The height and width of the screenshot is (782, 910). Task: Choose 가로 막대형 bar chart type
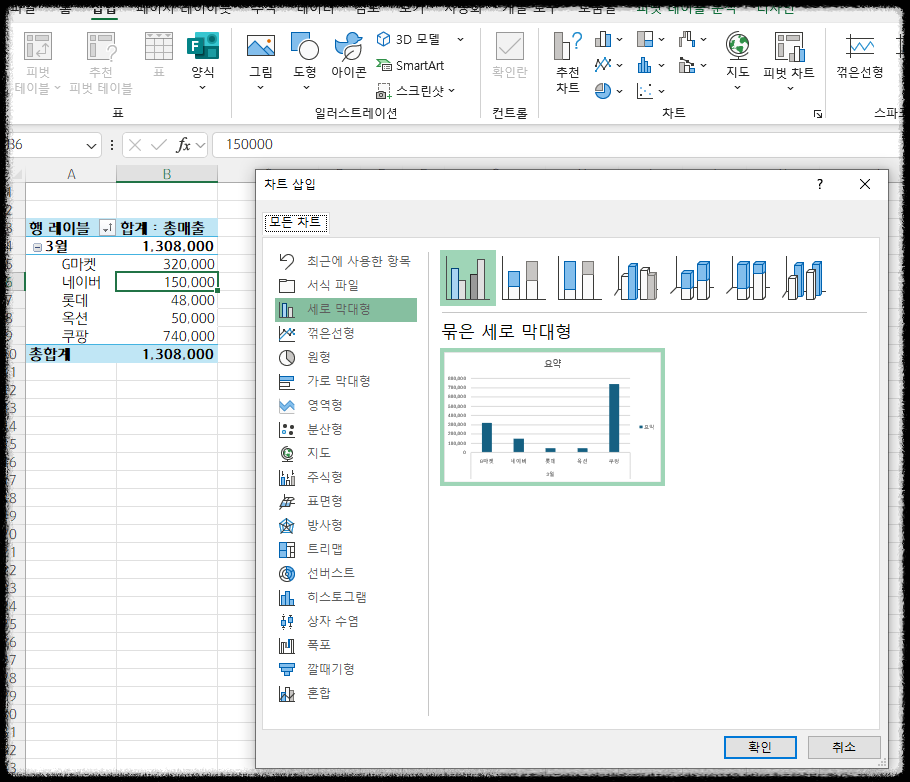tap(346, 381)
